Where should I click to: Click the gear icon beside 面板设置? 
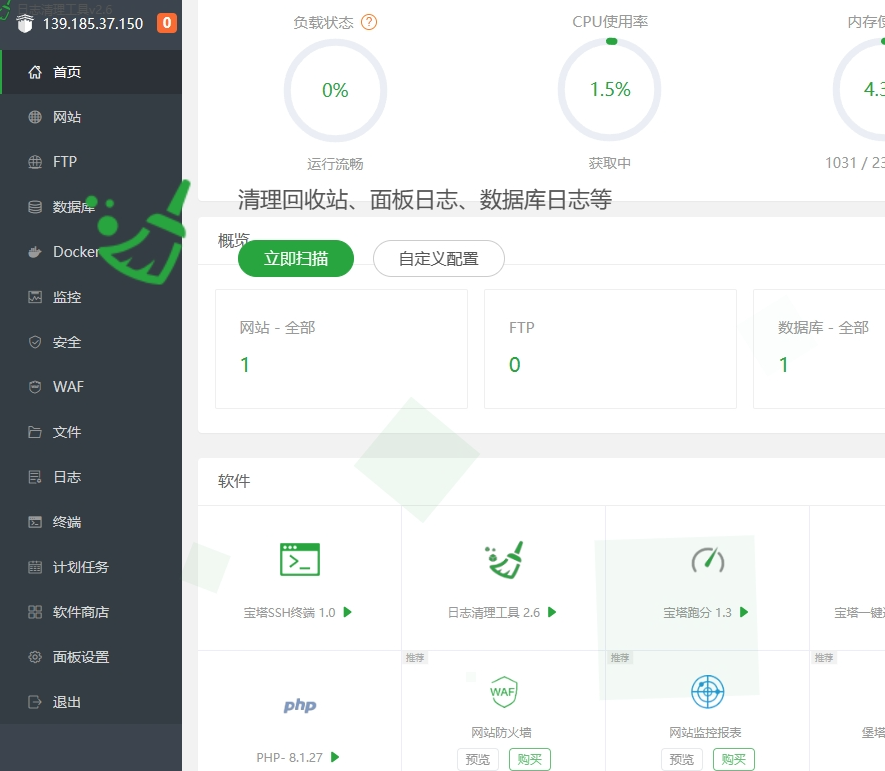coord(35,657)
